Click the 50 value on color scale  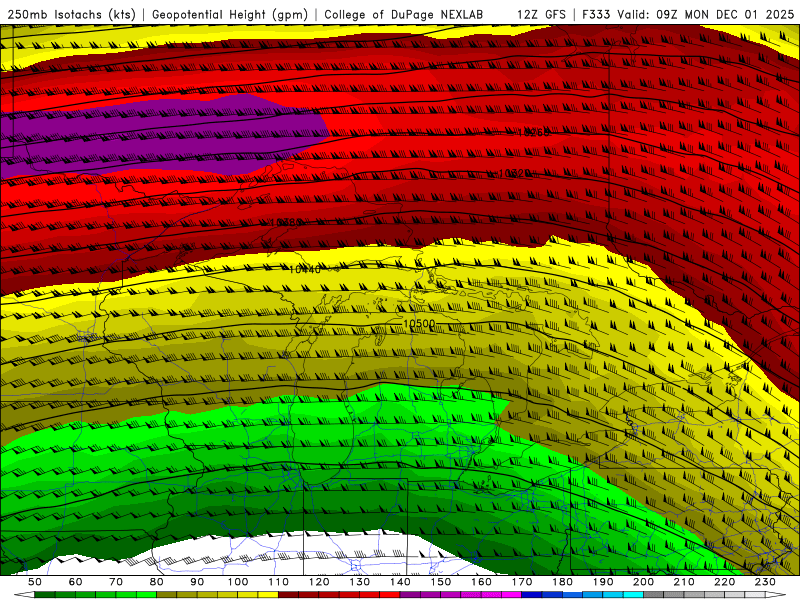35,582
